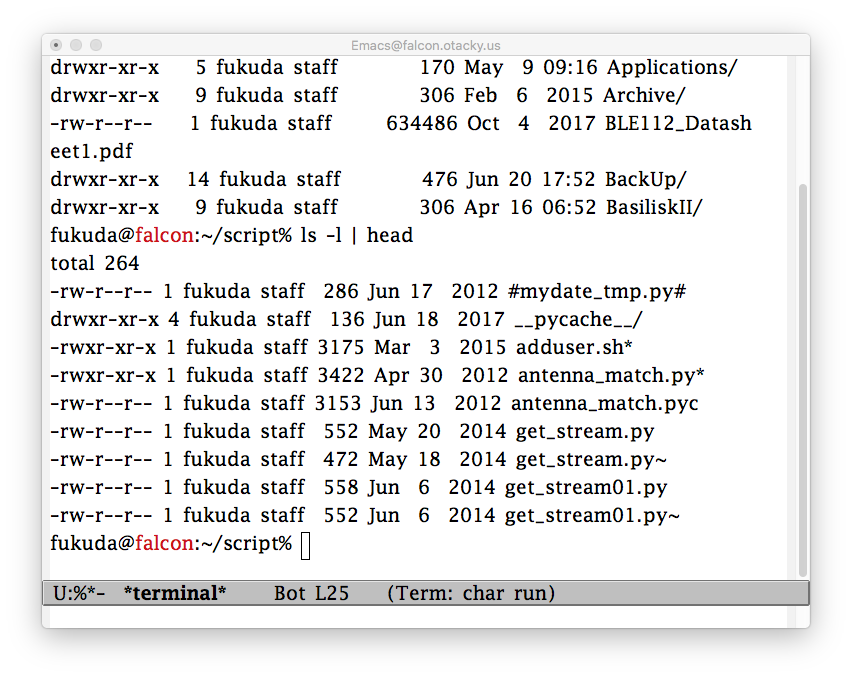Click the ls -l | head command text
Image resolution: width=852 pixels, height=678 pixels.
(x=357, y=235)
